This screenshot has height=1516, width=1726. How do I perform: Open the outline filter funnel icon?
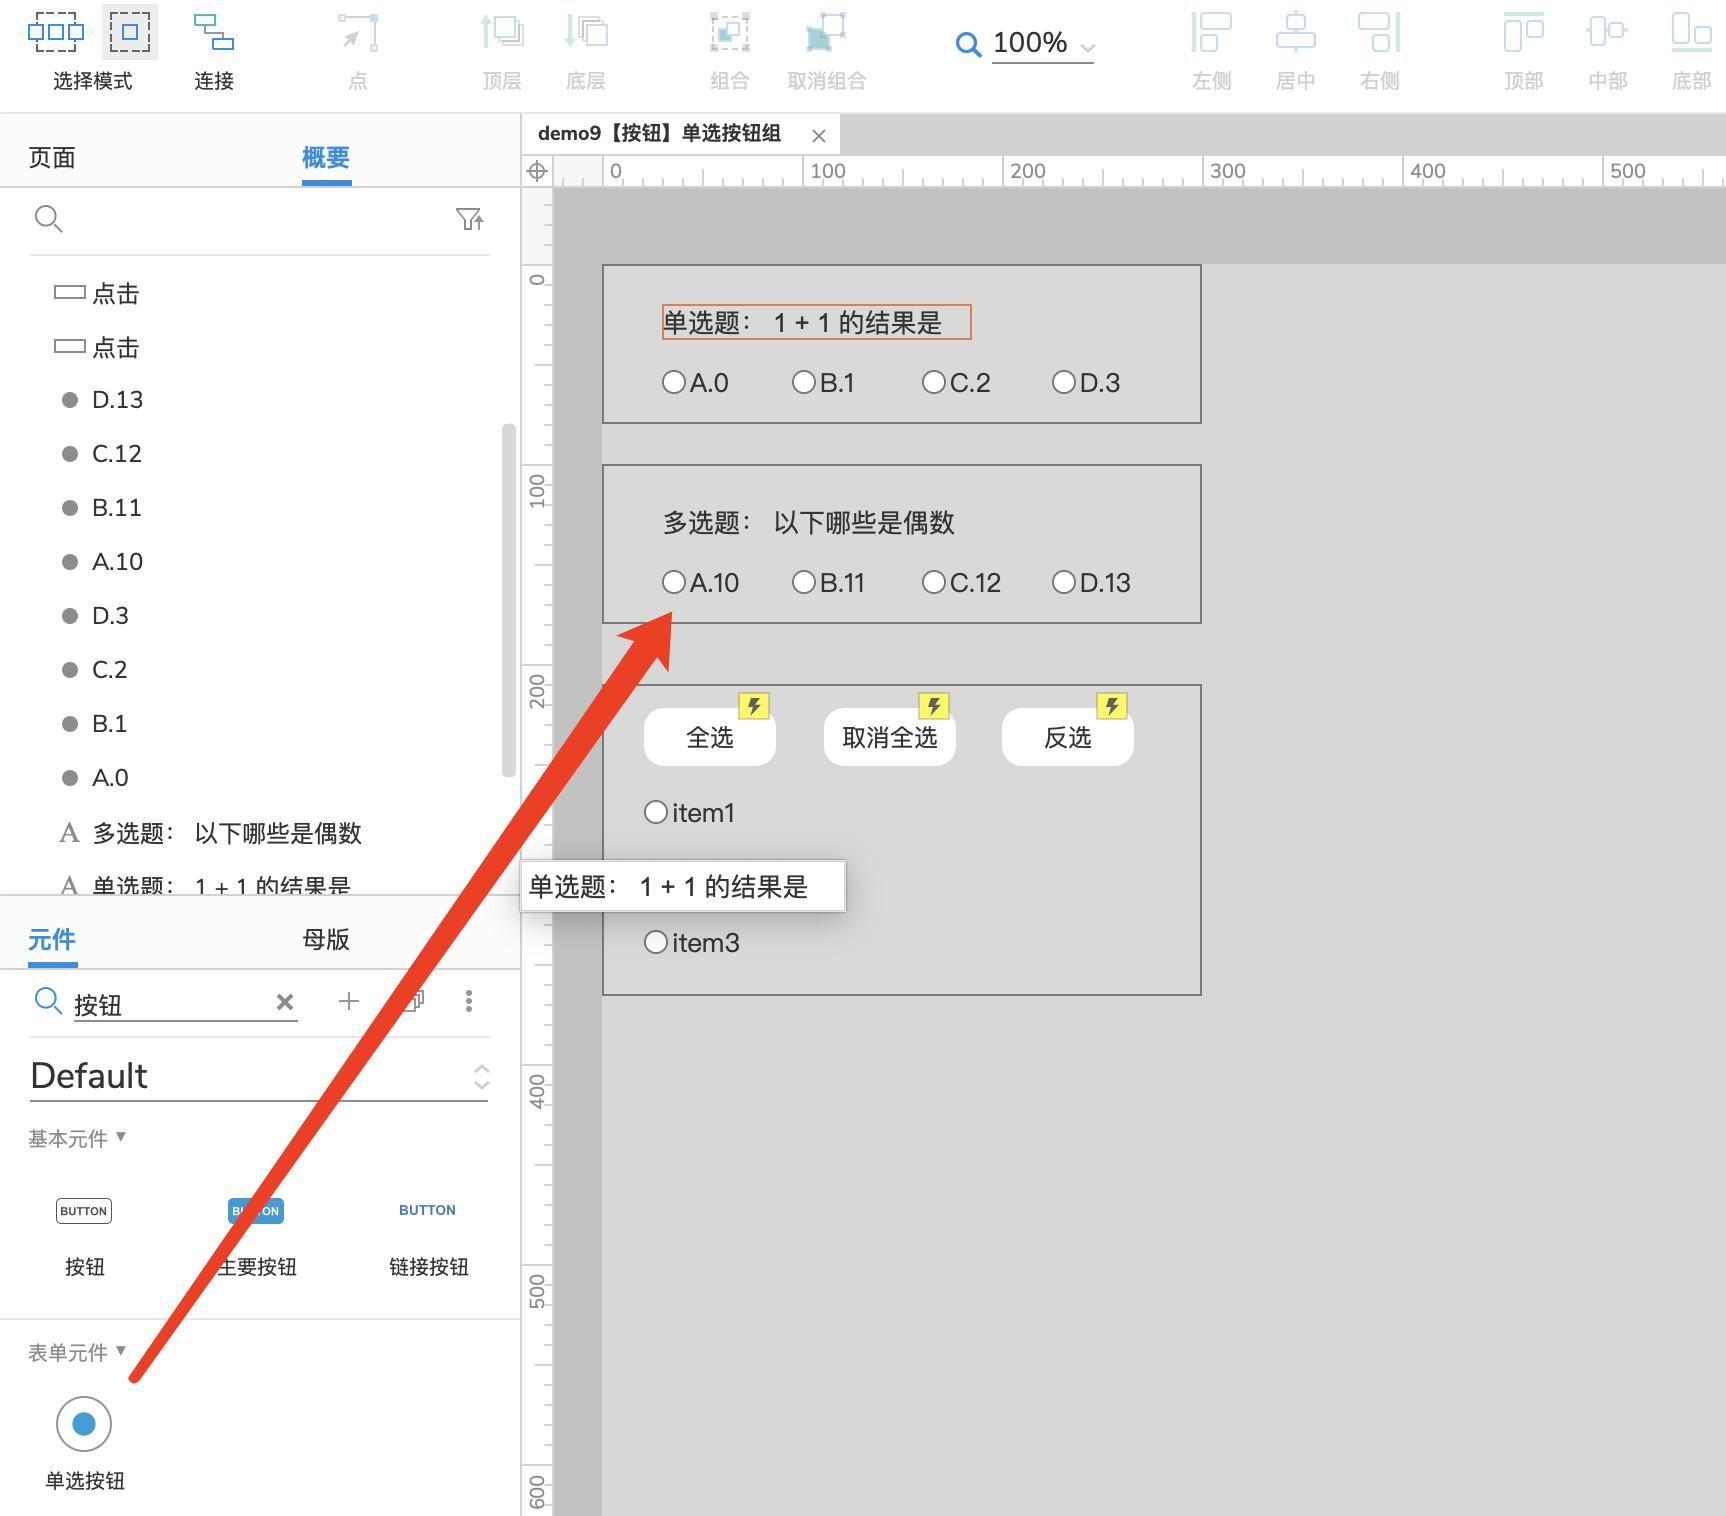click(469, 219)
